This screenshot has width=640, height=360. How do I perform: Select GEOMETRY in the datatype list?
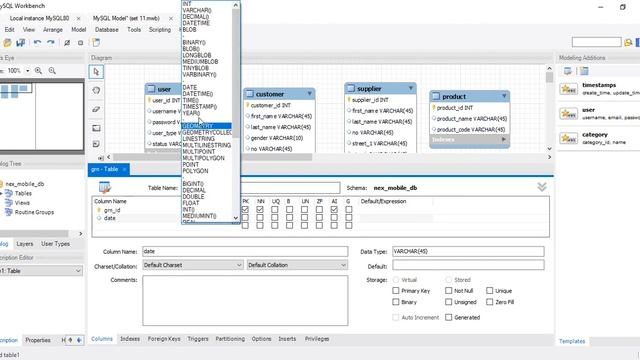tap(207, 126)
